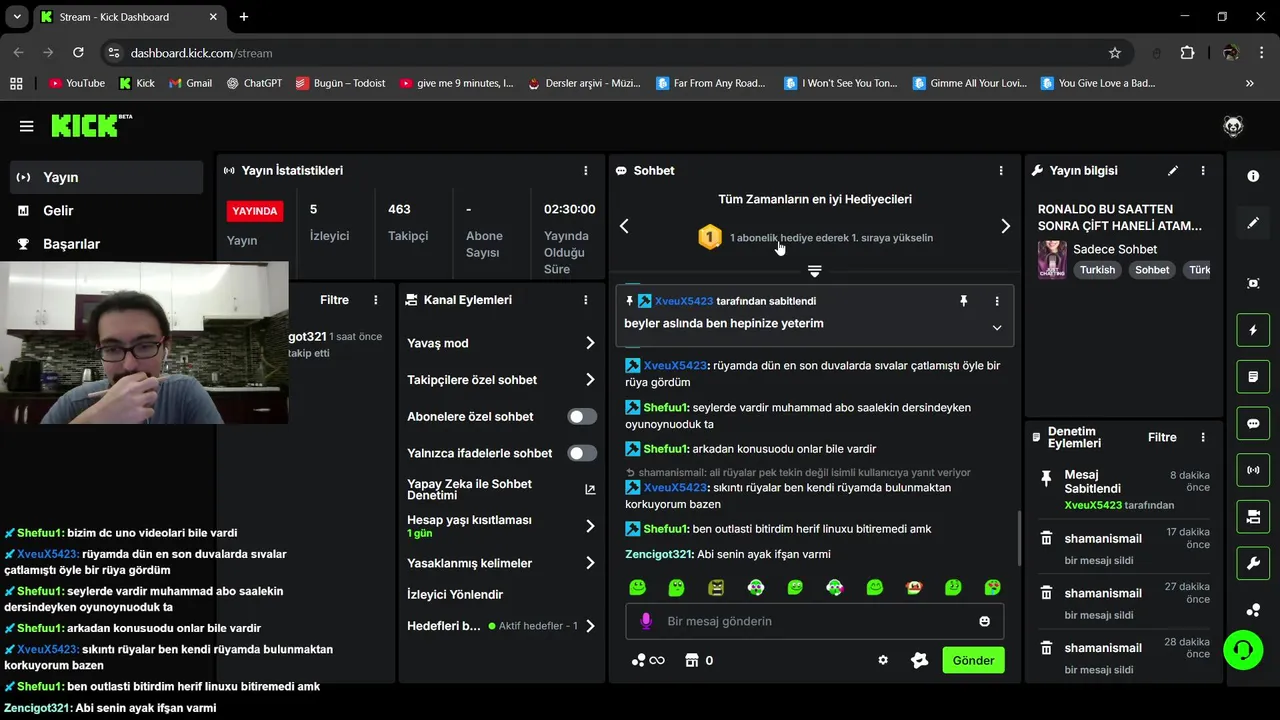Open the pinned message three-dot options
Image resolution: width=1280 pixels, height=720 pixels.
pyautogui.click(x=997, y=301)
